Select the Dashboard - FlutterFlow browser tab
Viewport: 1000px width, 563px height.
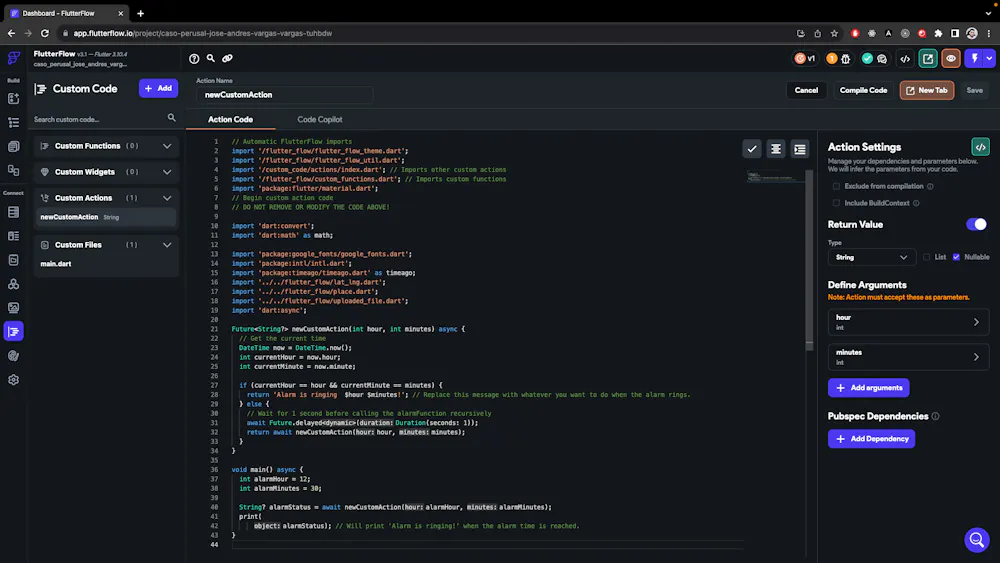64,13
